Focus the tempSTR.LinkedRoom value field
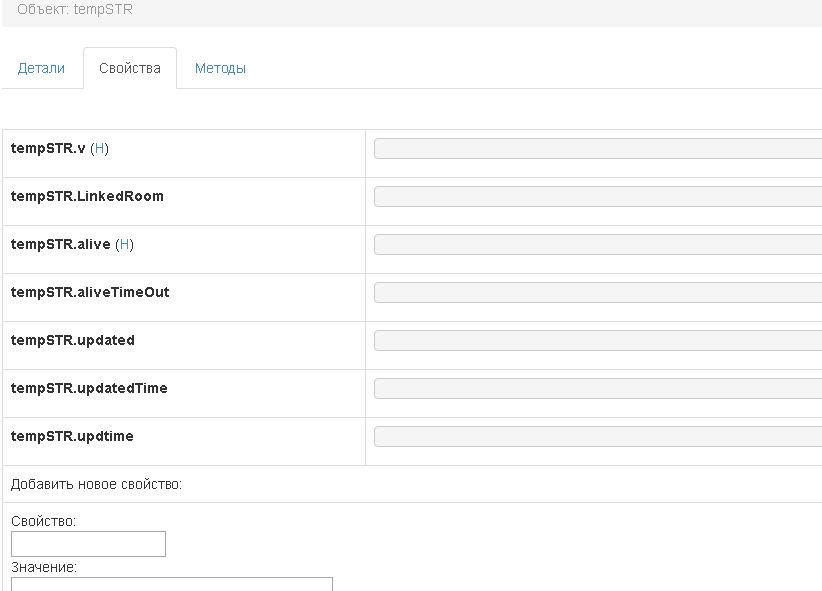The width and height of the screenshot is (822, 591). click(597, 197)
